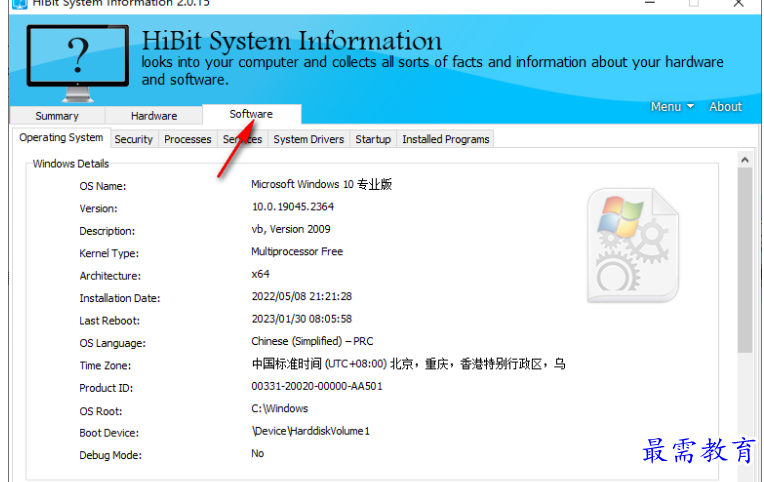Click the C:\Windows value

click(280, 408)
